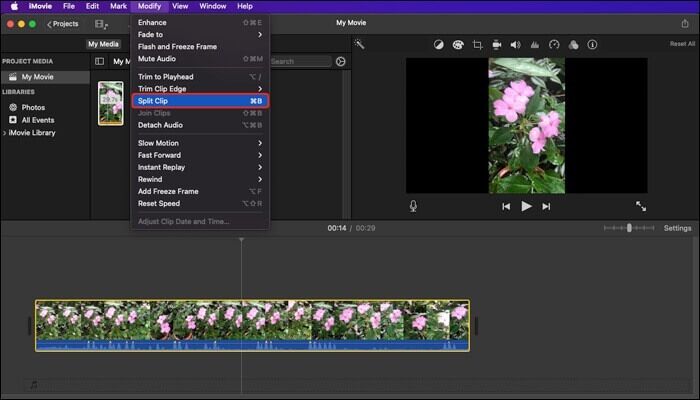The width and height of the screenshot is (700, 400).
Task: Switch to My Media tab
Action: pos(103,44)
